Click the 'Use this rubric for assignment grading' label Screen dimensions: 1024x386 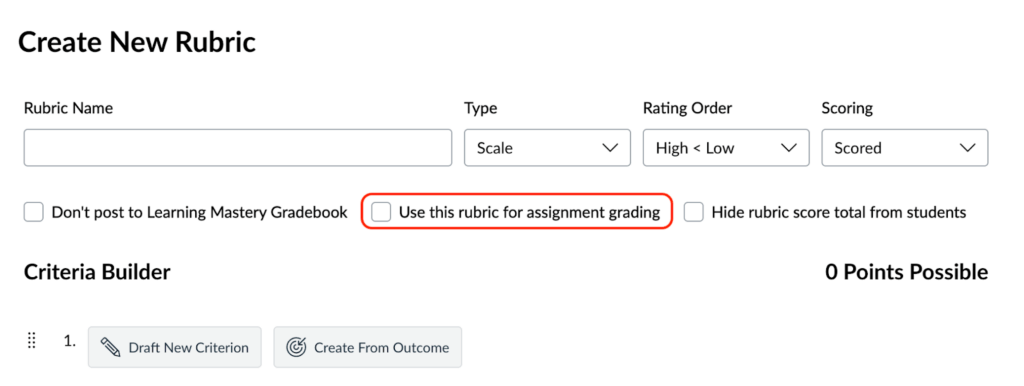pyautogui.click(x=530, y=212)
